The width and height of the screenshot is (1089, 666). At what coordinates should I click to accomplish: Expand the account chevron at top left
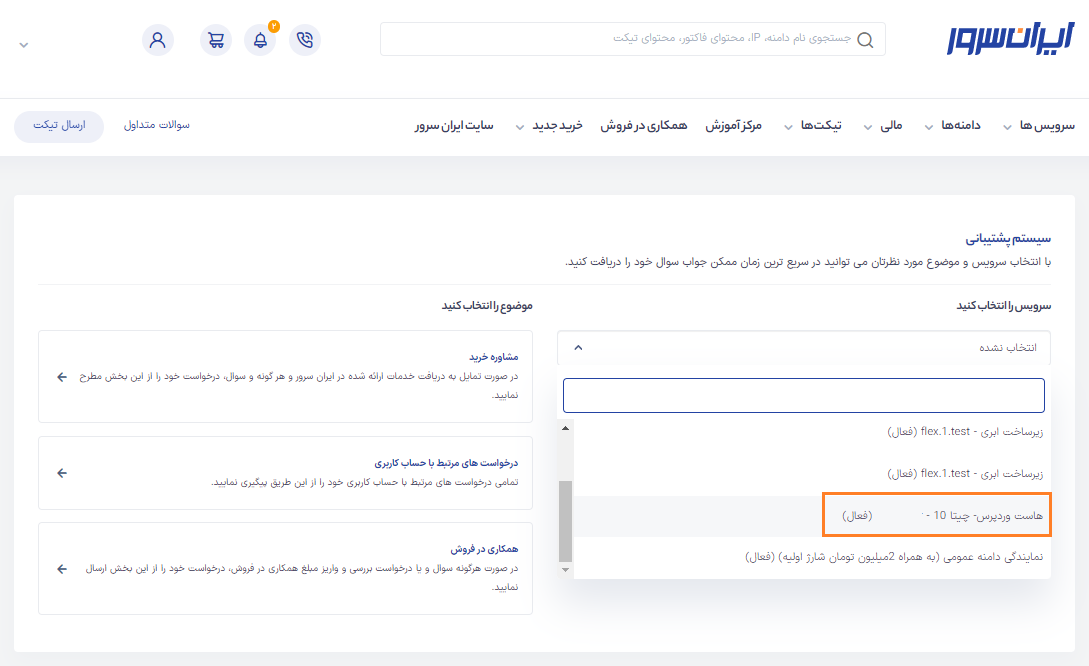[x=24, y=44]
